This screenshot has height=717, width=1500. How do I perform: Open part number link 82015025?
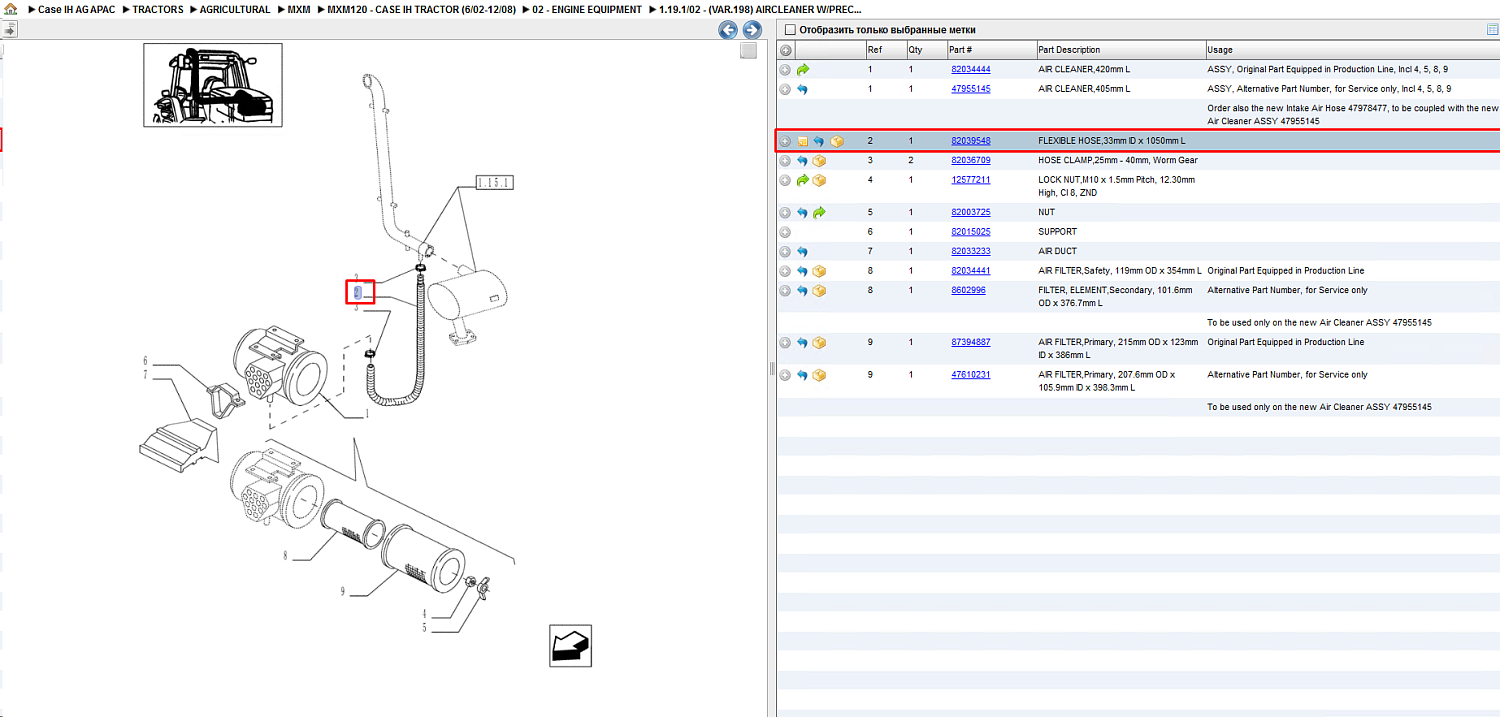(970, 232)
